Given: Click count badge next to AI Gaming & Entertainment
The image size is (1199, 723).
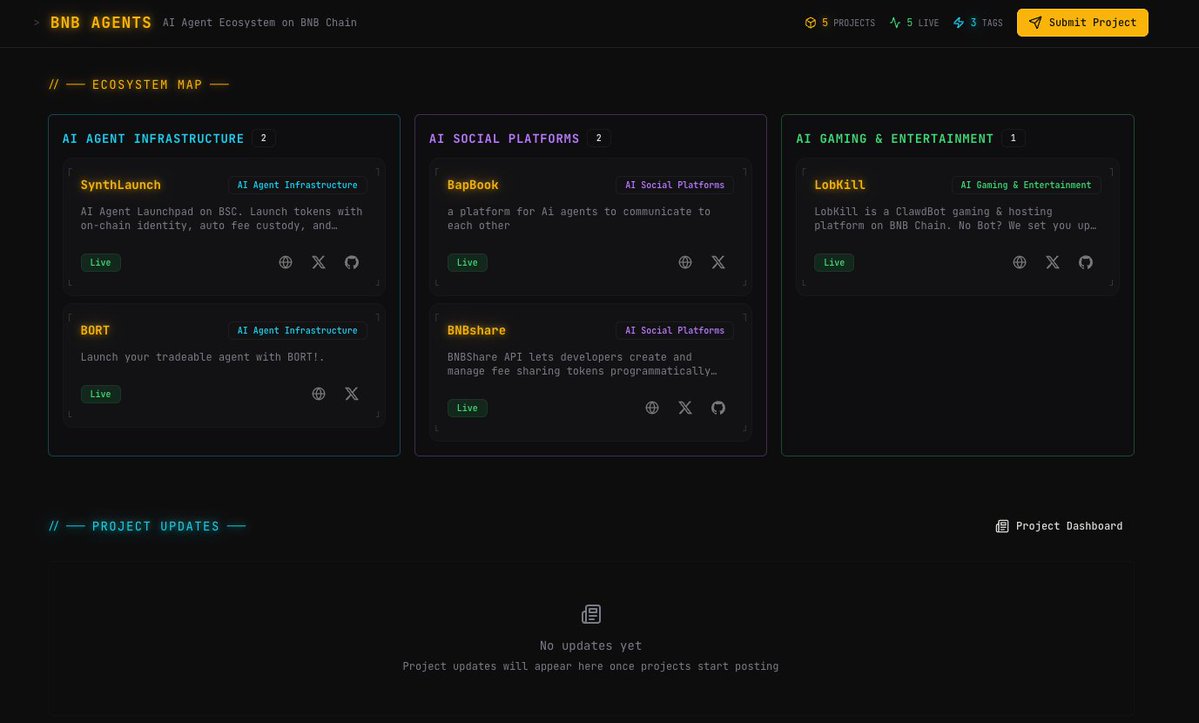Looking at the screenshot, I should click(x=1013, y=138).
